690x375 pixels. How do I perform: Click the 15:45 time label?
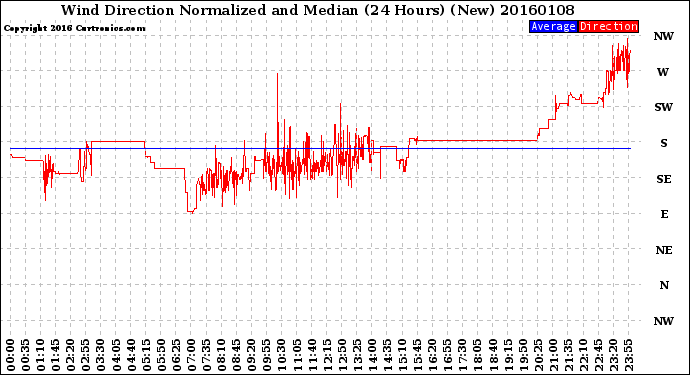click(x=417, y=355)
